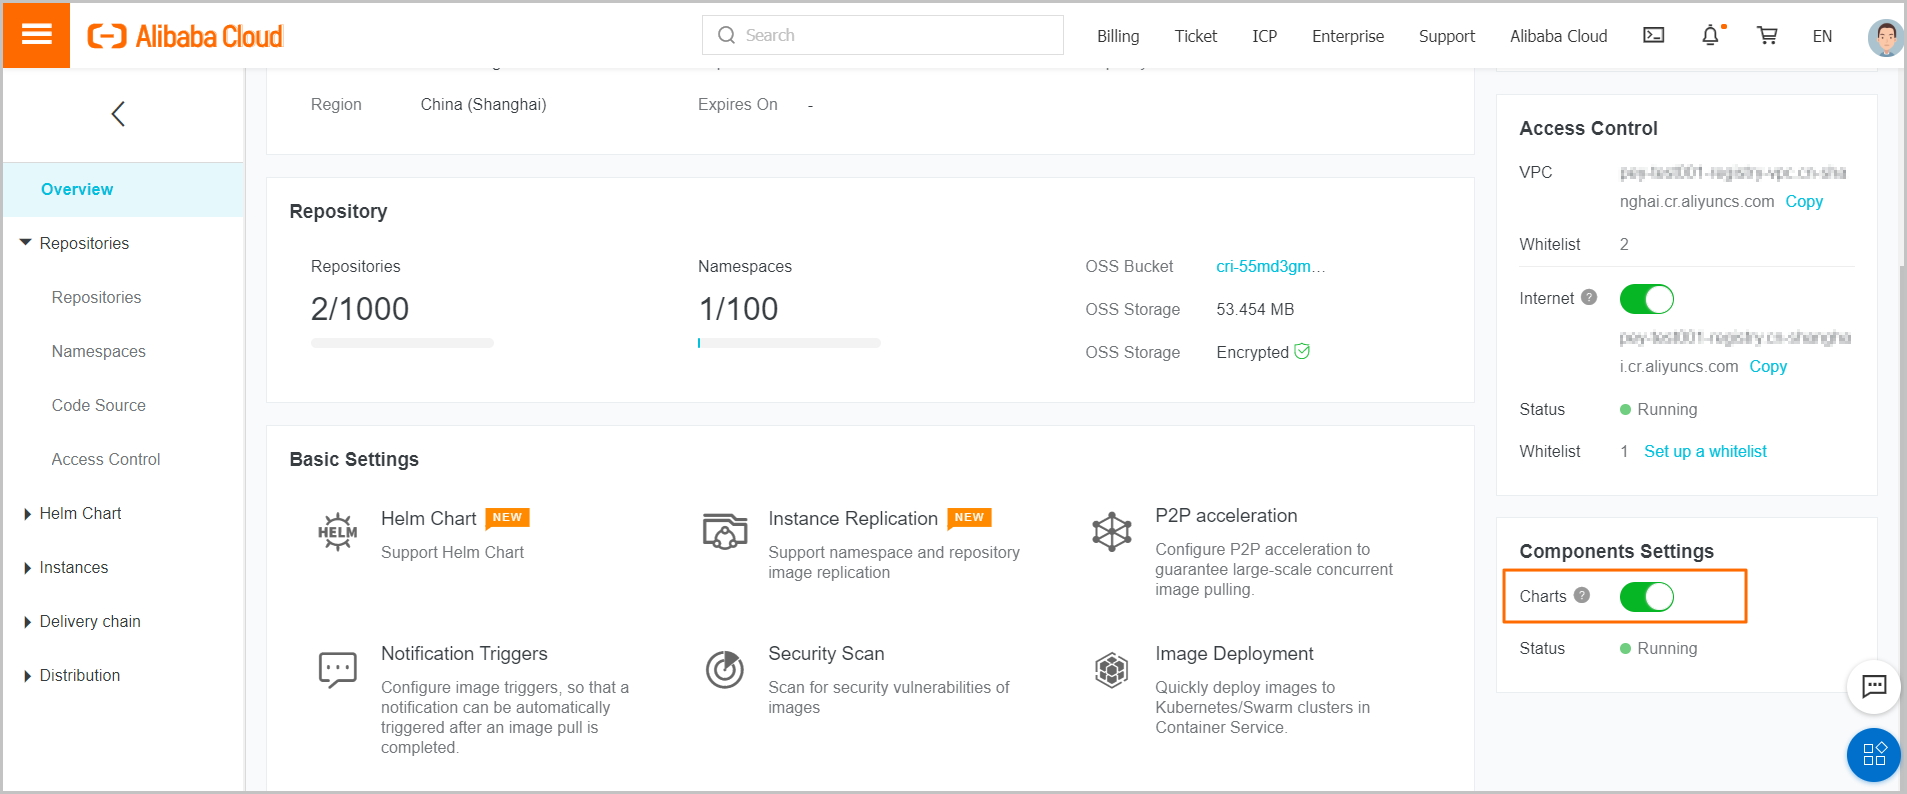The image size is (1907, 794).
Task: Click the Repositories usage progress bar
Action: point(402,343)
